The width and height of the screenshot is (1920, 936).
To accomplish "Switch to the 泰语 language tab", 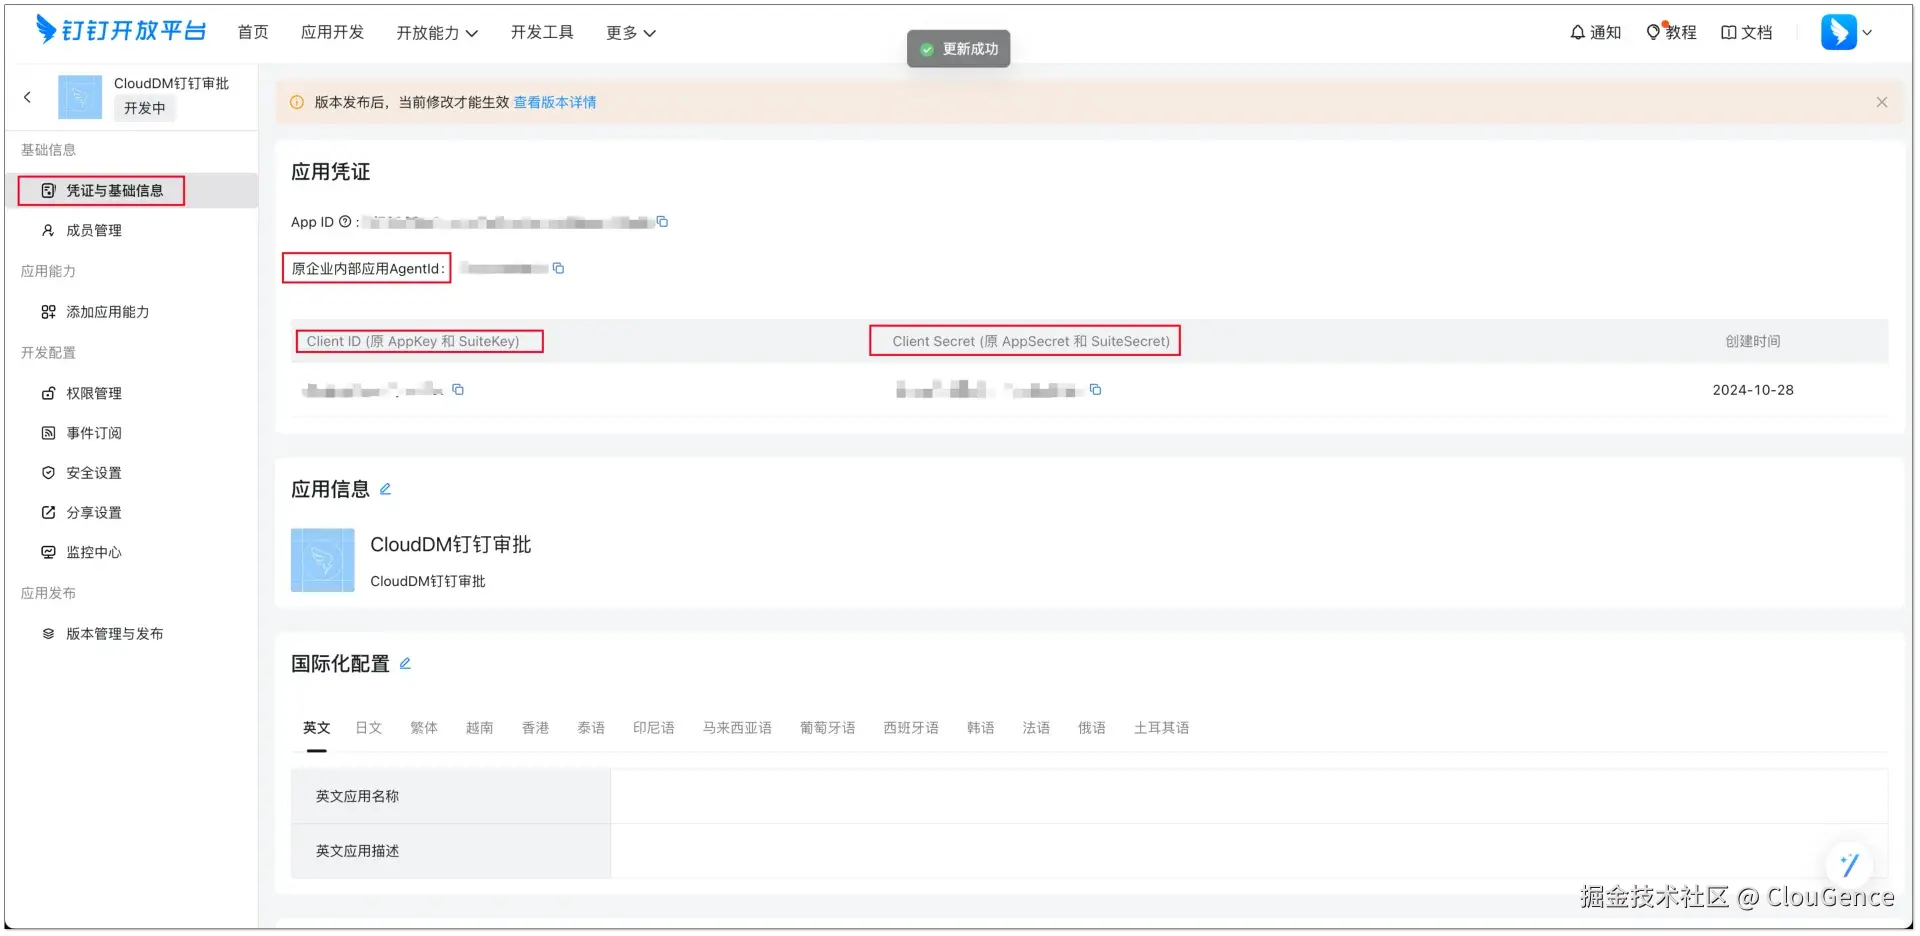I will tap(591, 728).
